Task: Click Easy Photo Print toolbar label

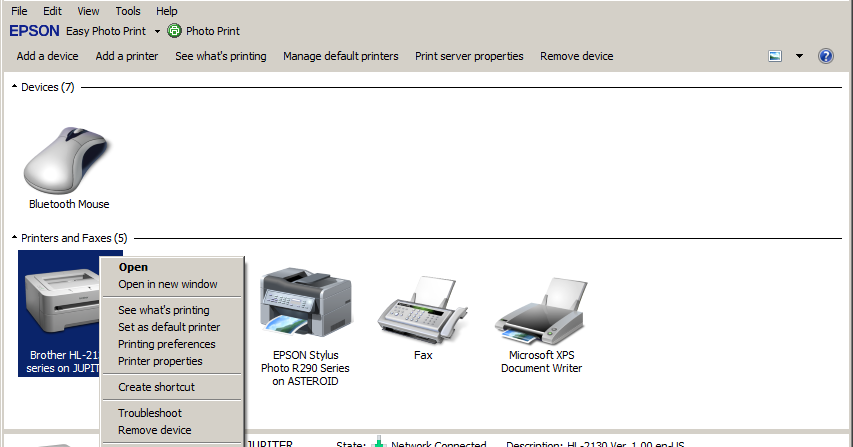Action: point(106,31)
